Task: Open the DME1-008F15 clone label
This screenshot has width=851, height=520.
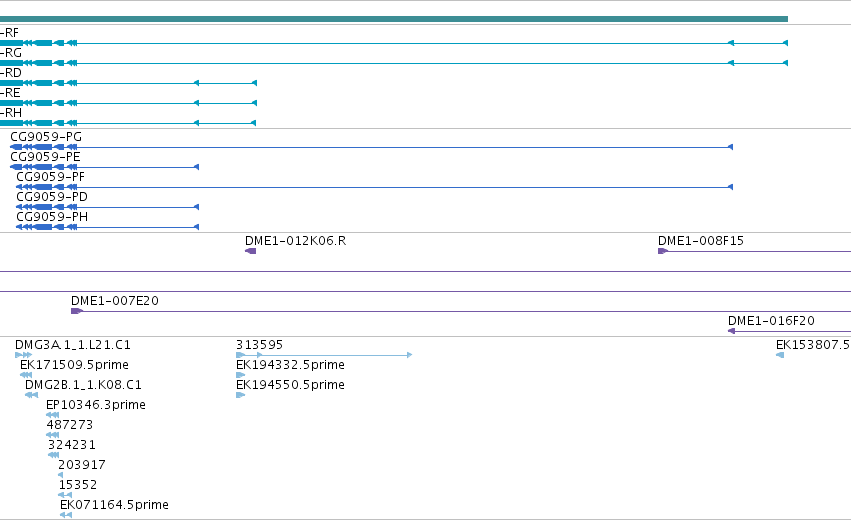Action: pyautogui.click(x=701, y=241)
